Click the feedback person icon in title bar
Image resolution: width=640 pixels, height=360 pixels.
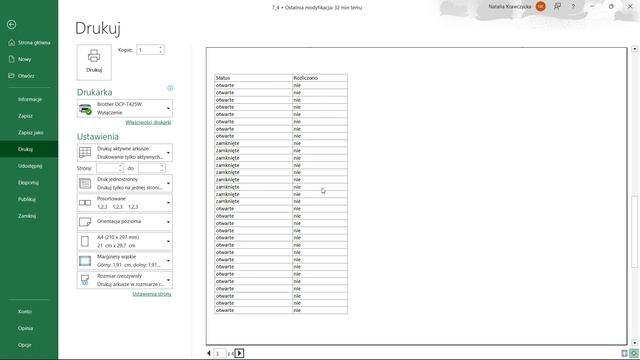557,7
